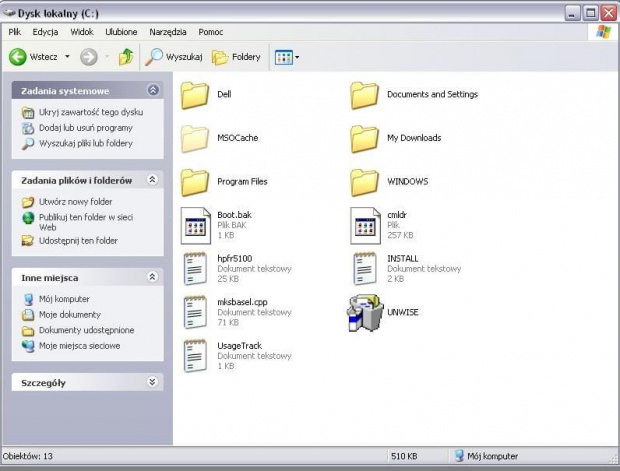Click the Udostępnij ten folder icon
This screenshot has width=620, height=471.
(x=28, y=240)
